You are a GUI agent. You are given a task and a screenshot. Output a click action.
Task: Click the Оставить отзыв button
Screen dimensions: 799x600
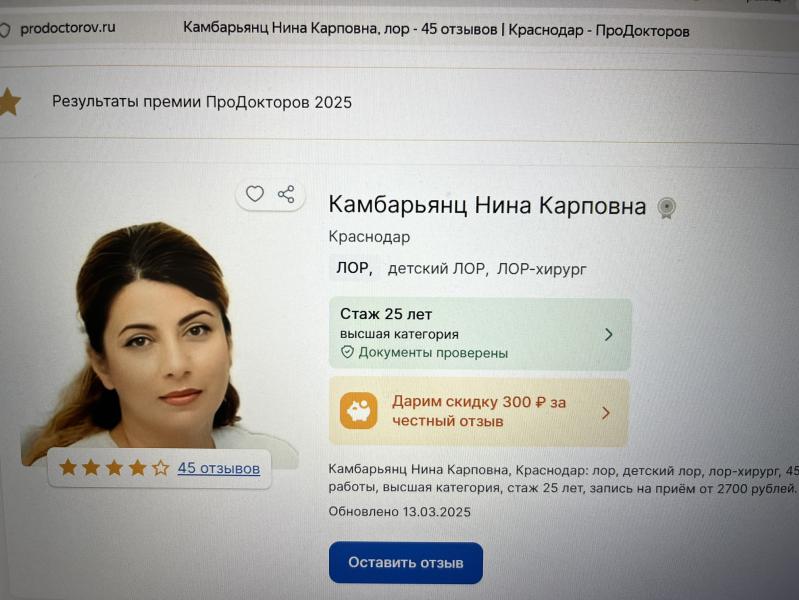coord(406,563)
